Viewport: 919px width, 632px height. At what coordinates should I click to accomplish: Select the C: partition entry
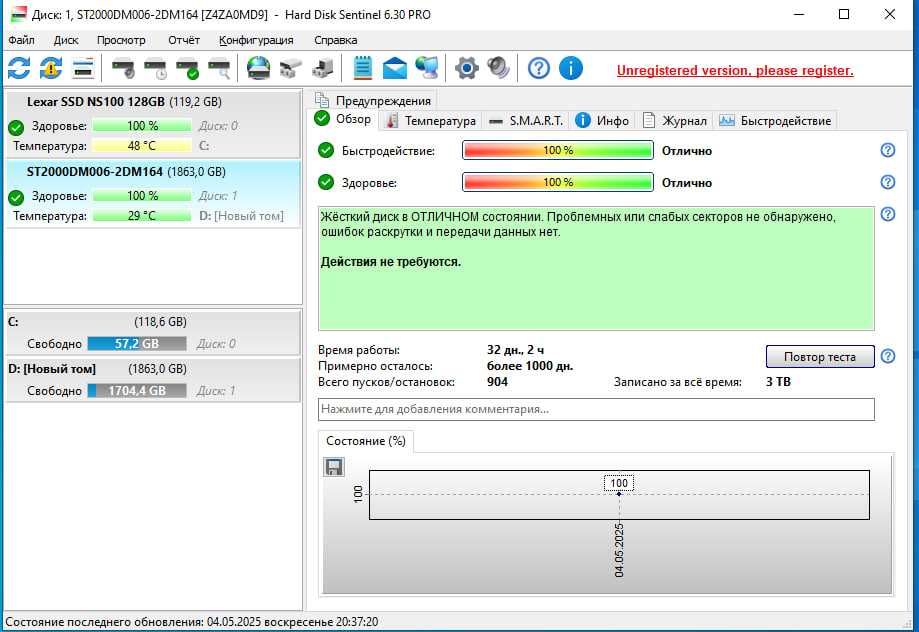152,332
